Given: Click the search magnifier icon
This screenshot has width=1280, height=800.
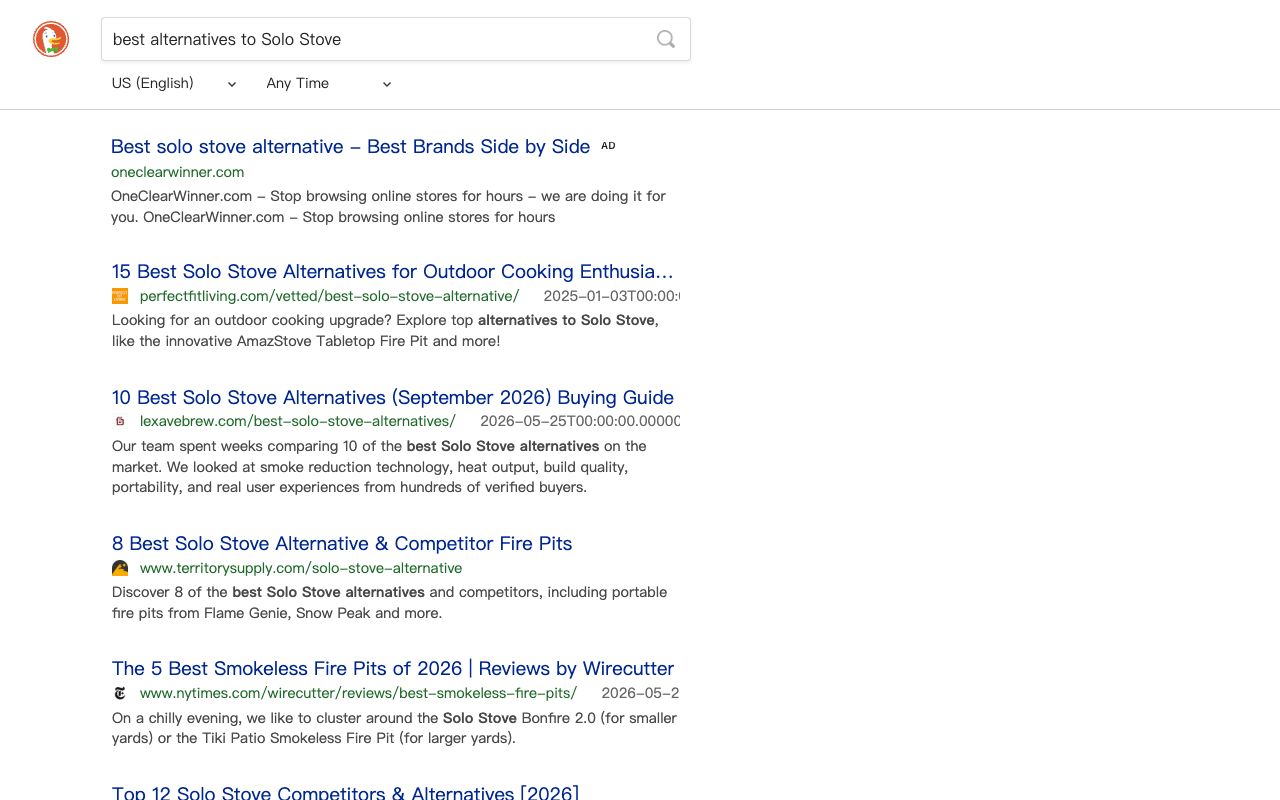Looking at the screenshot, I should point(666,39).
